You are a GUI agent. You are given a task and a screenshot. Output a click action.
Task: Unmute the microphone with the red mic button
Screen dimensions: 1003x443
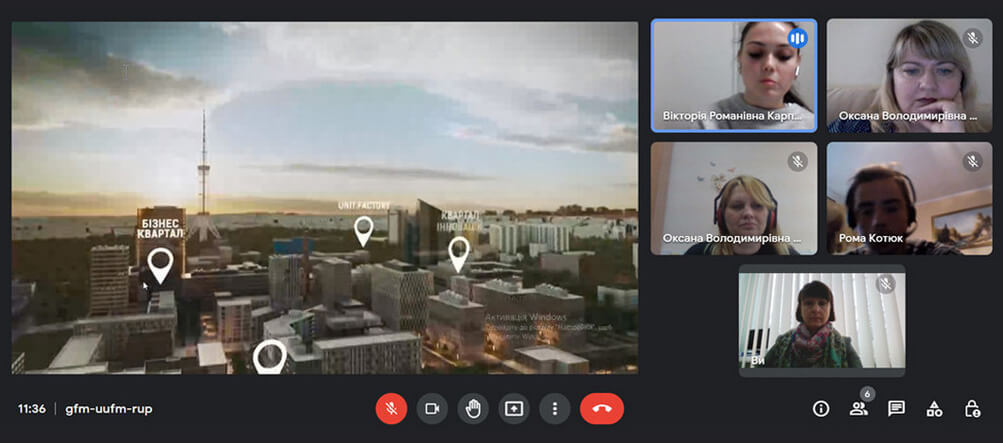(x=391, y=408)
